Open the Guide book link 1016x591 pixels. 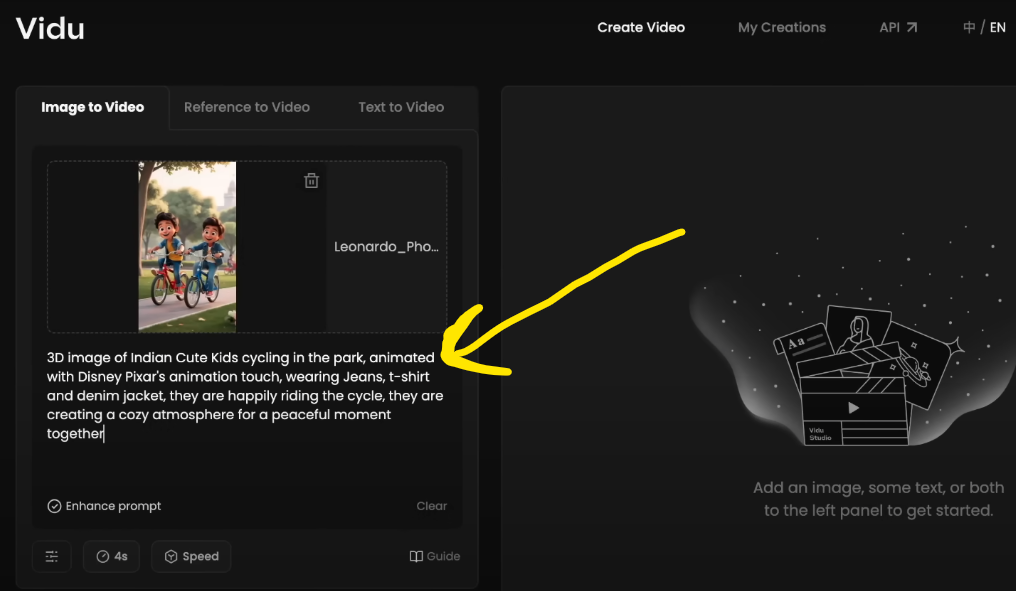point(435,556)
